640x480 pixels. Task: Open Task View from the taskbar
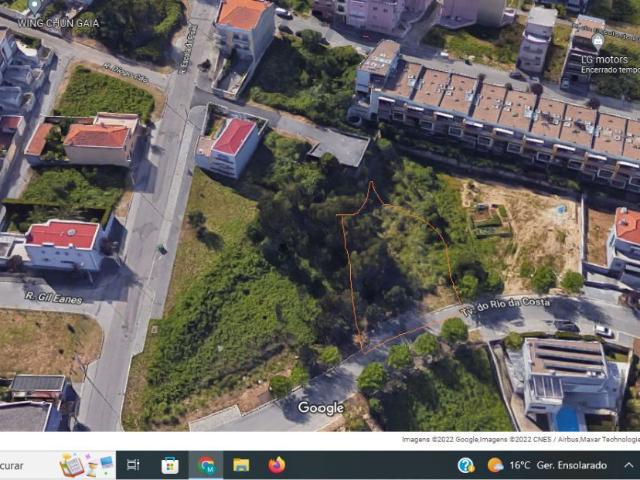coord(133,465)
